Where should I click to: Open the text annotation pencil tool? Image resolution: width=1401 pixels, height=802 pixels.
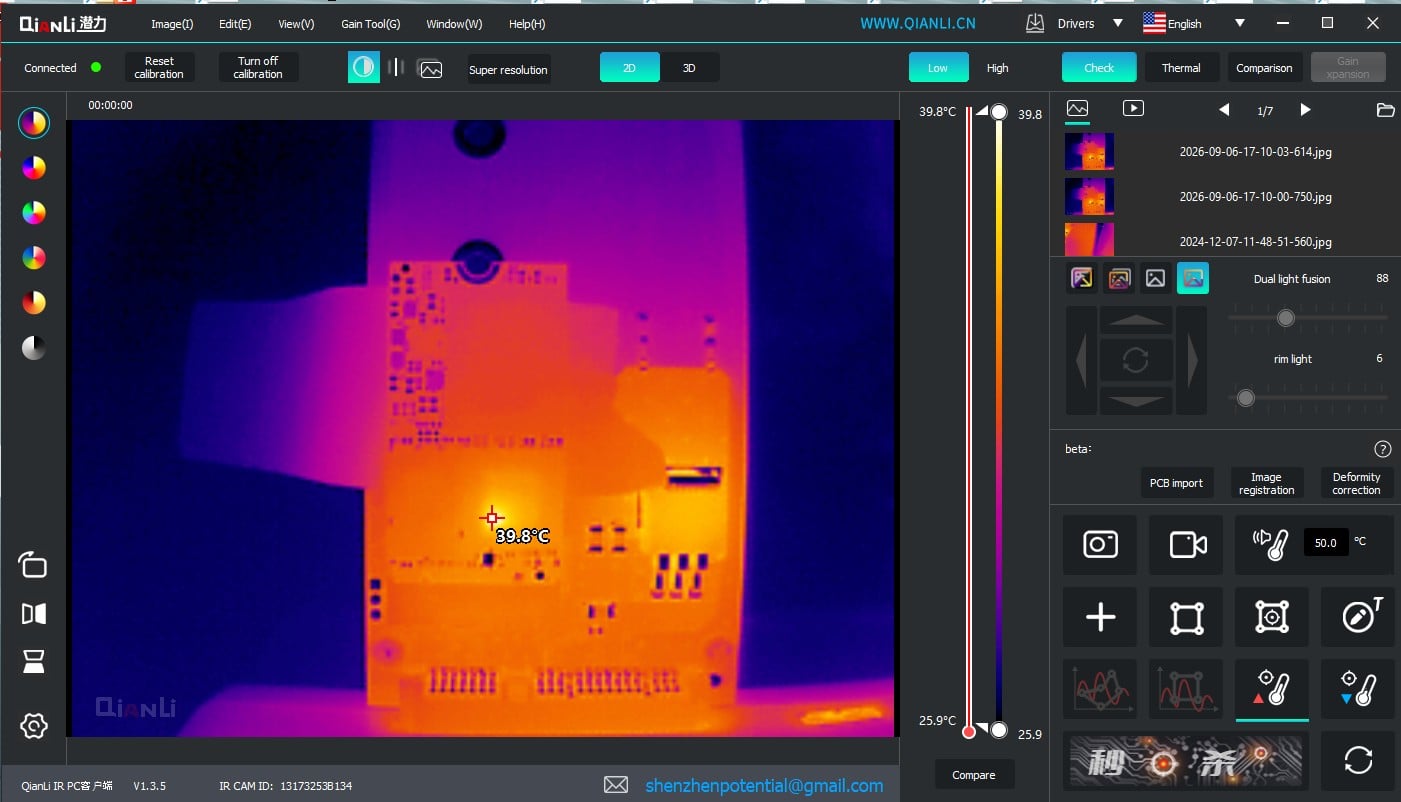tap(1358, 618)
